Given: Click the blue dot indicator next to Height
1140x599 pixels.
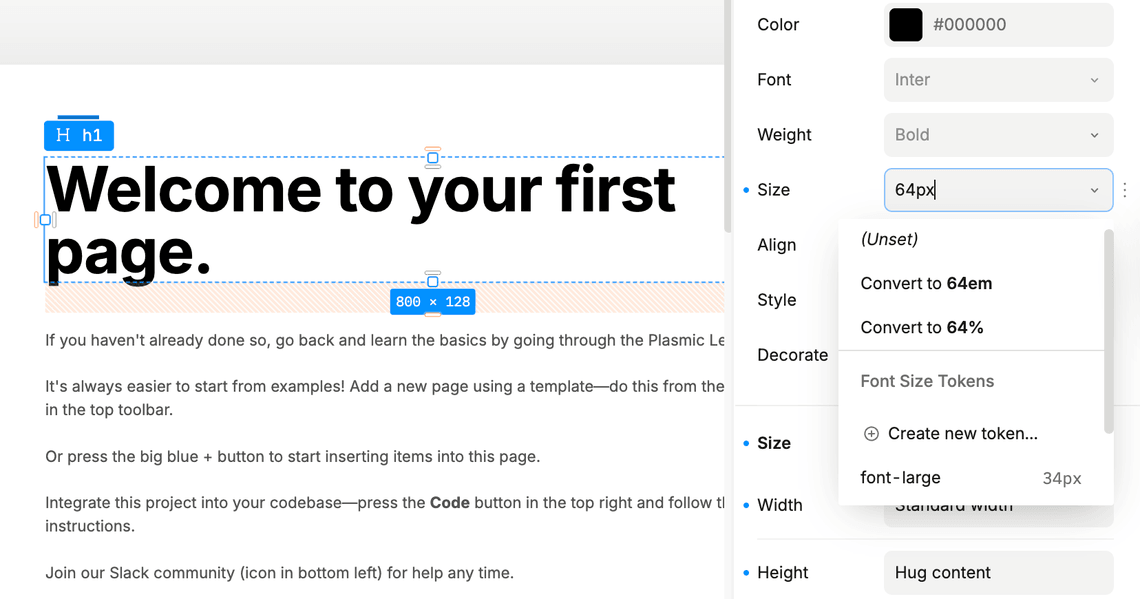Looking at the screenshot, I should (x=746, y=573).
